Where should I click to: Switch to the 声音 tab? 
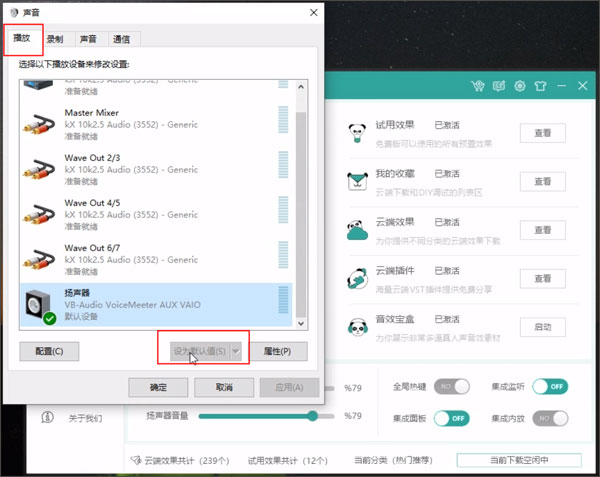click(x=88, y=39)
